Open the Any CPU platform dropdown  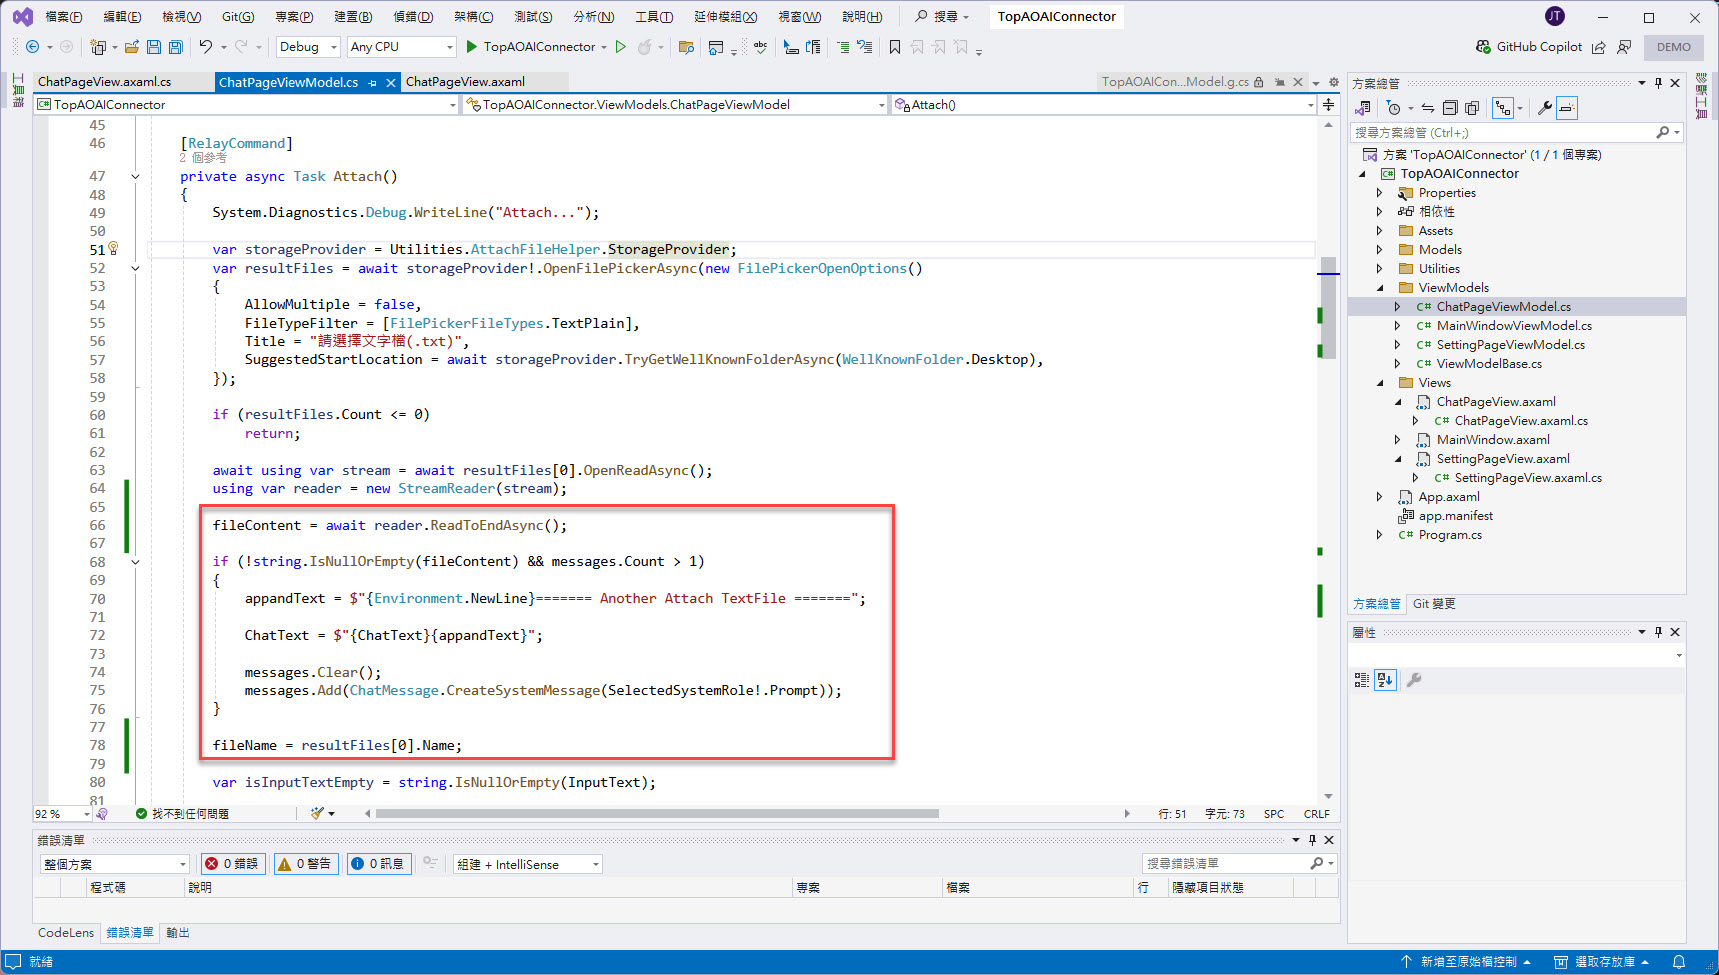click(x=401, y=47)
